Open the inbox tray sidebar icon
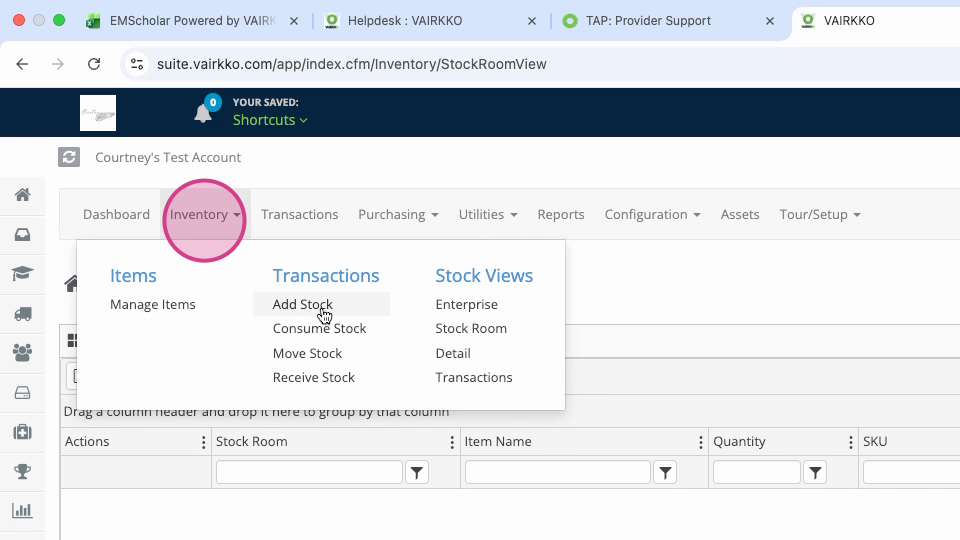Image resolution: width=960 pixels, height=540 pixels. [x=23, y=234]
